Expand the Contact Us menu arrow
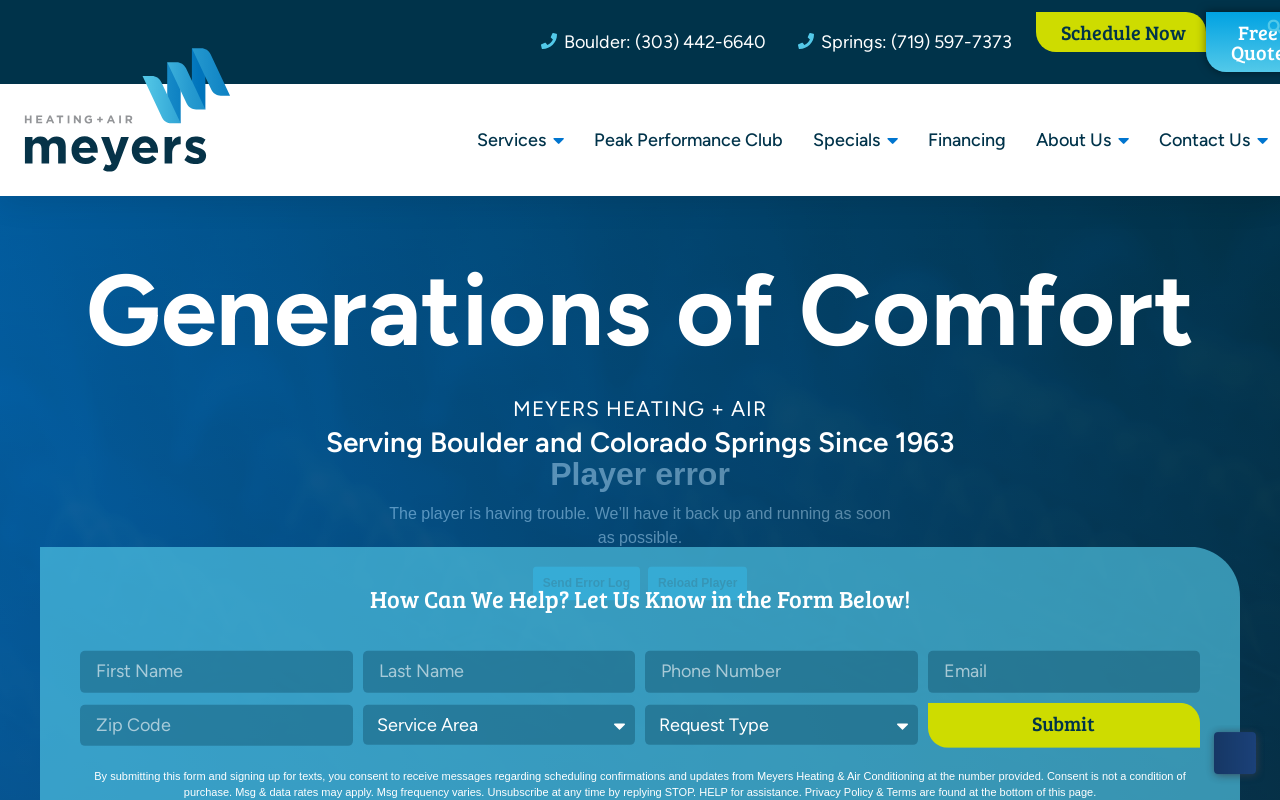This screenshot has height=800, width=1280. [1262, 141]
